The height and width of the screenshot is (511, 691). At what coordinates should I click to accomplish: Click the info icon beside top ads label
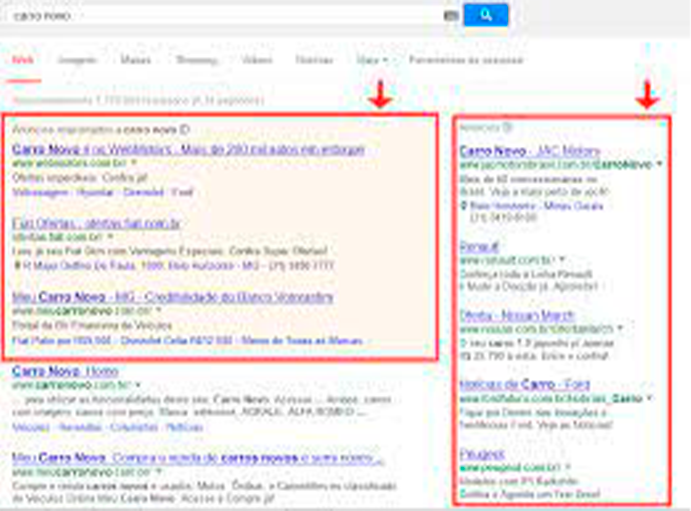point(184,130)
